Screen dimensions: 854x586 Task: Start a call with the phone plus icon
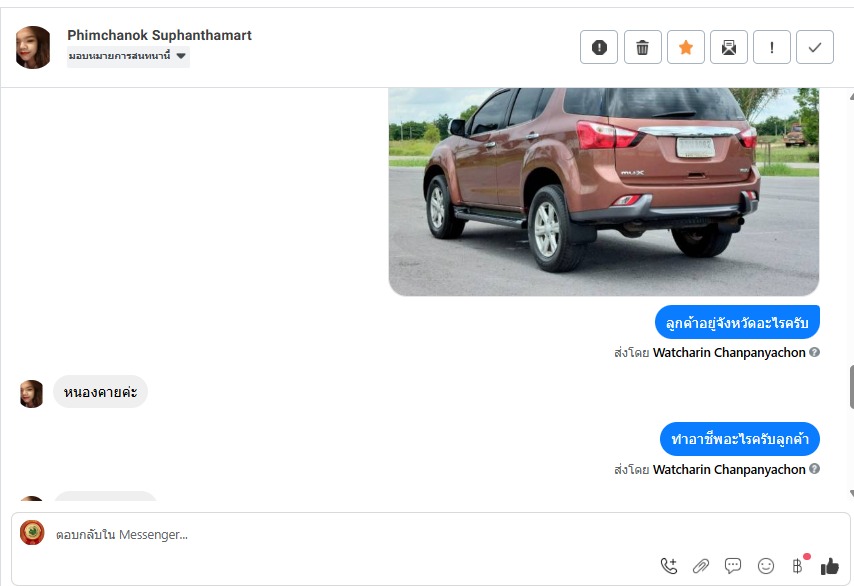click(x=669, y=566)
